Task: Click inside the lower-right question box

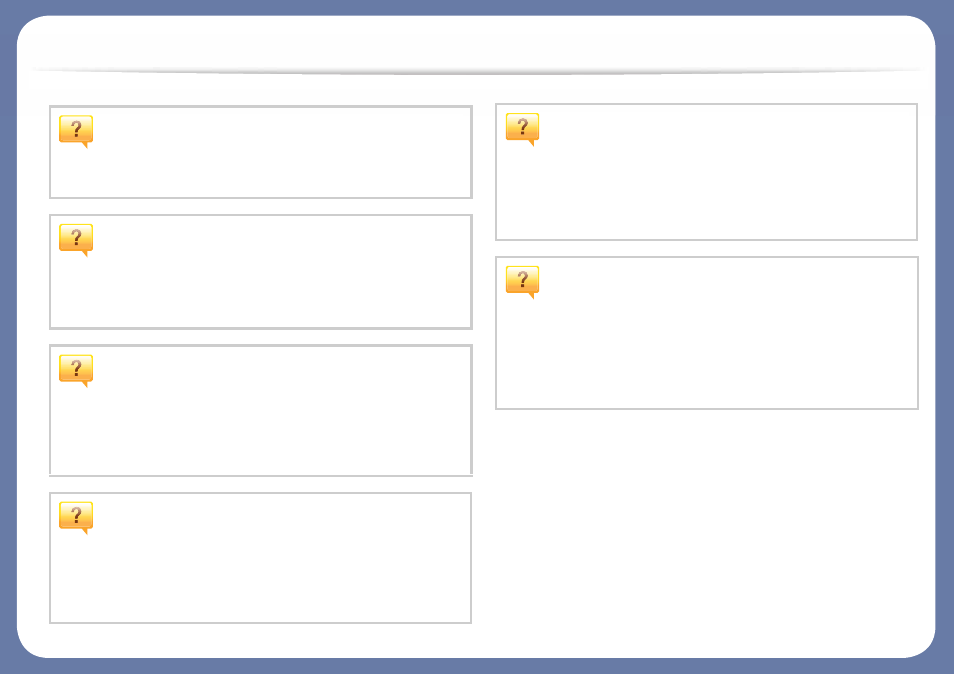Action: [706, 333]
